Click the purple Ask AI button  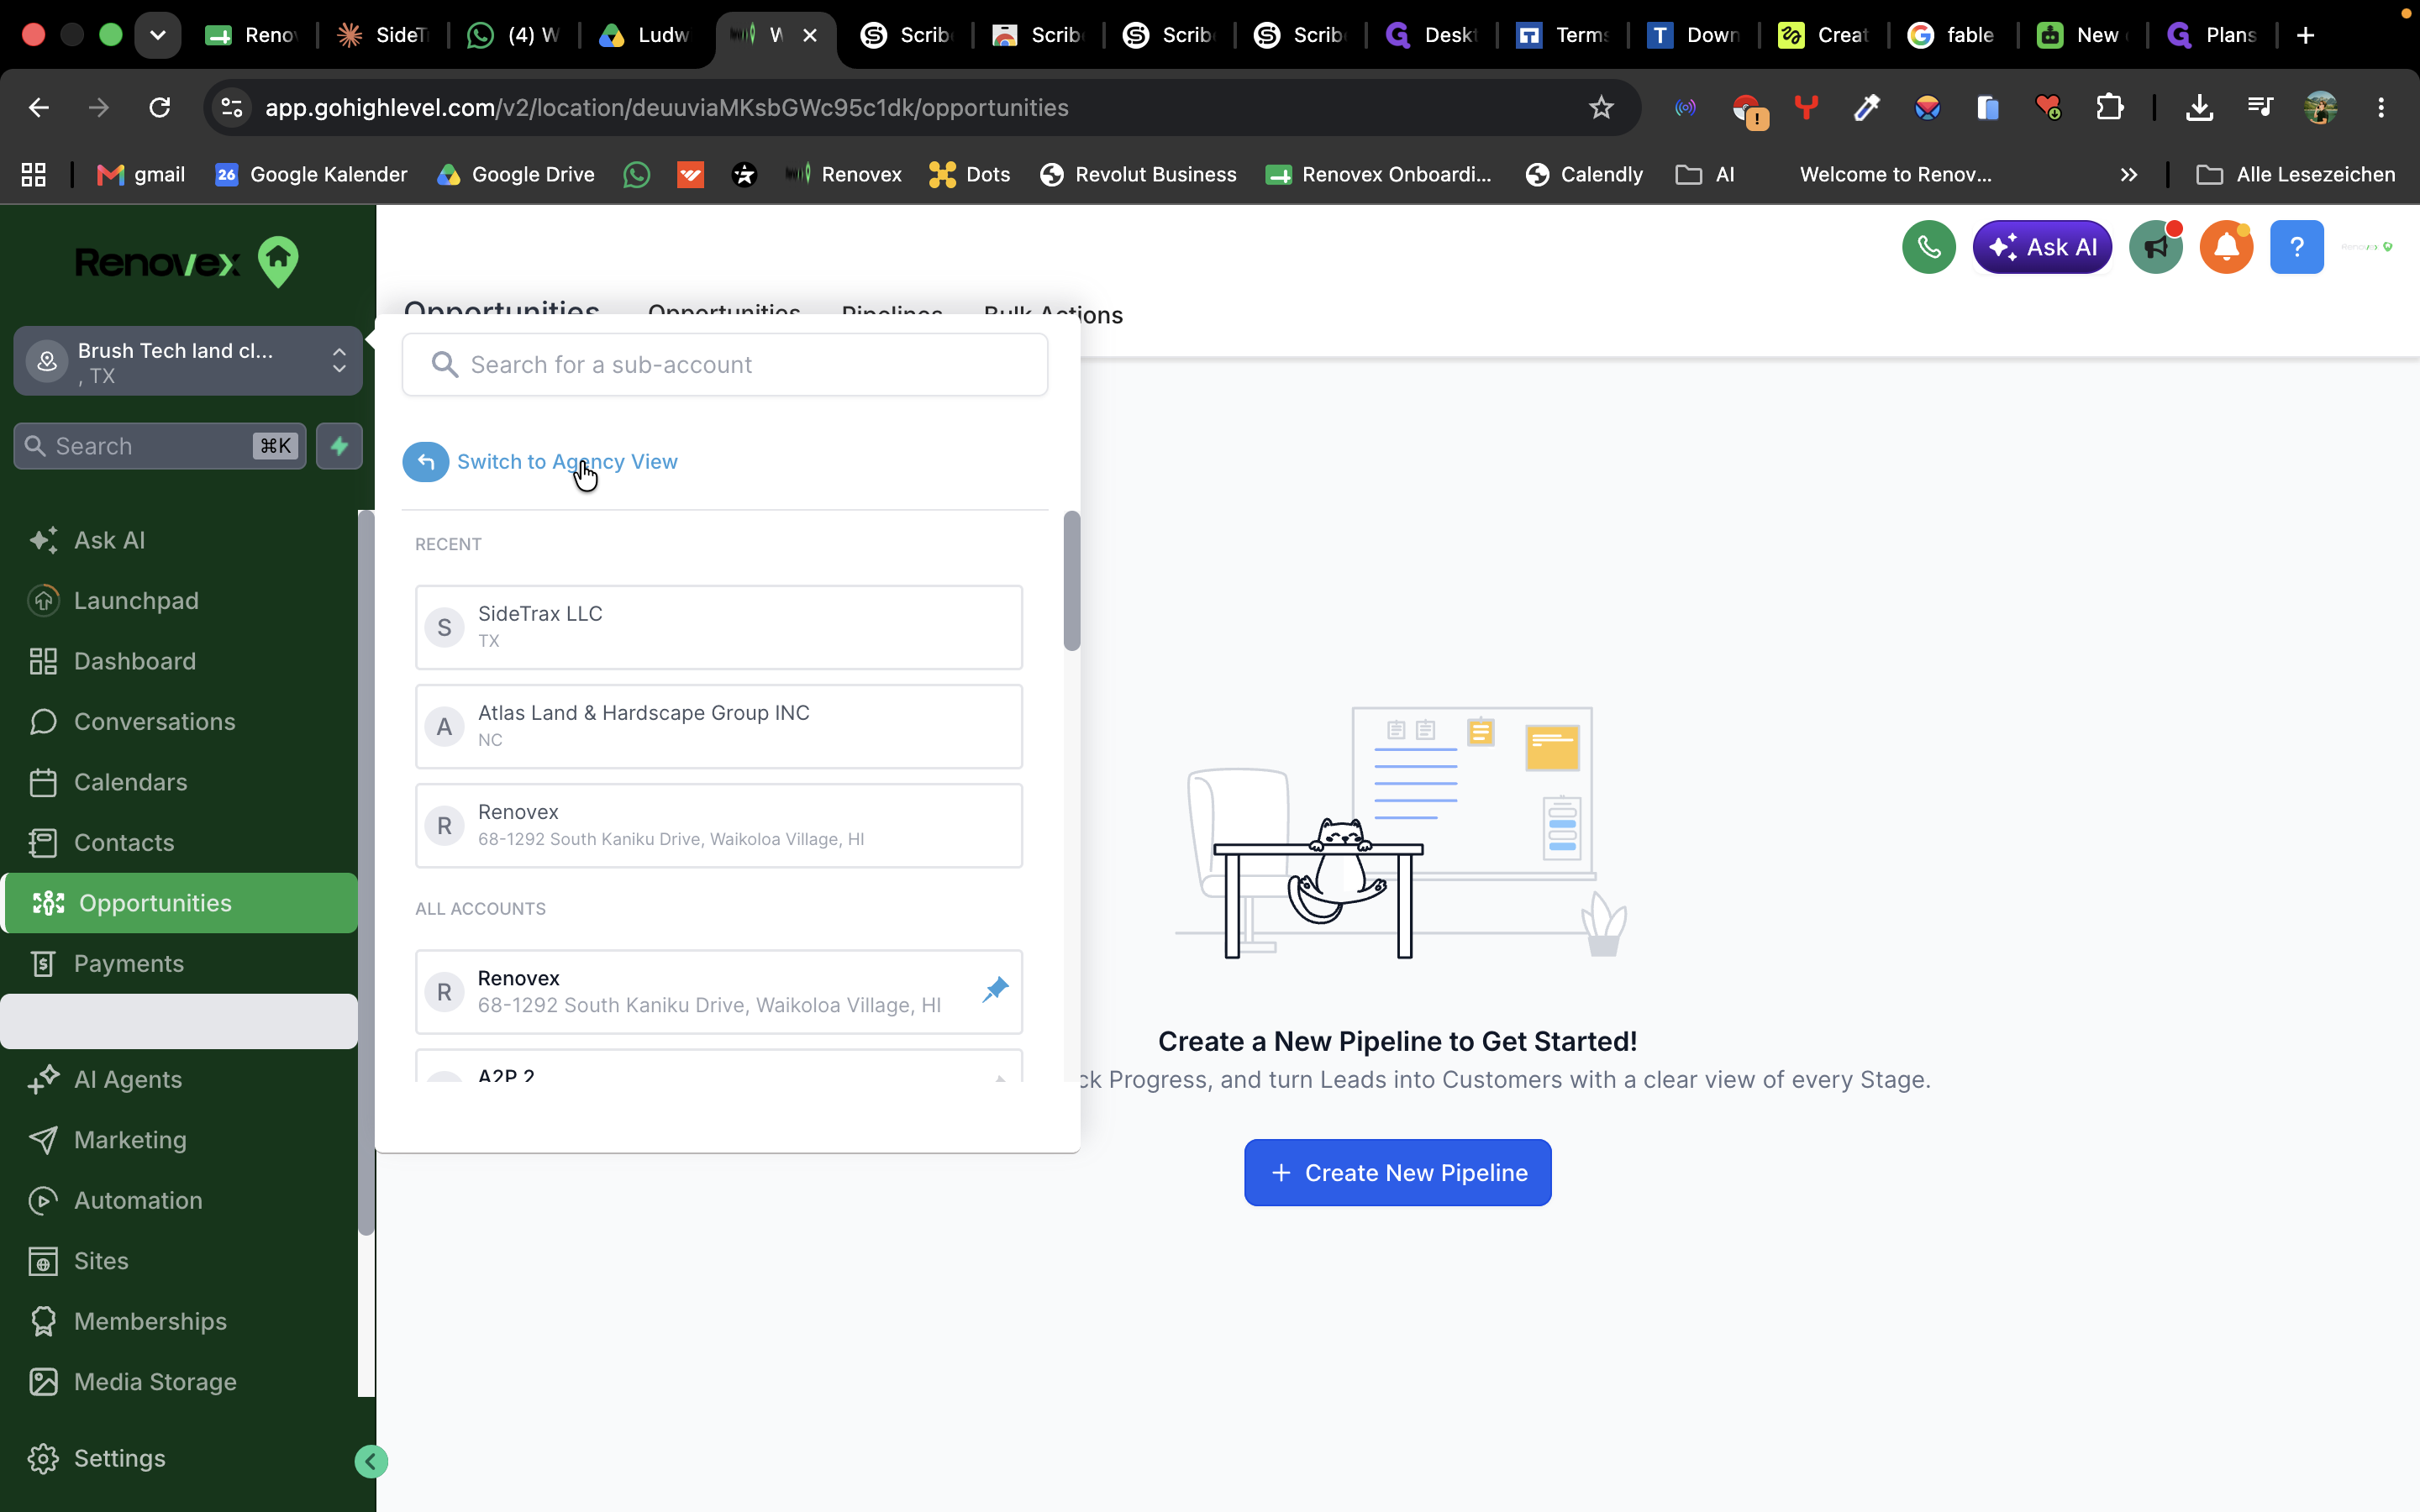point(2042,247)
